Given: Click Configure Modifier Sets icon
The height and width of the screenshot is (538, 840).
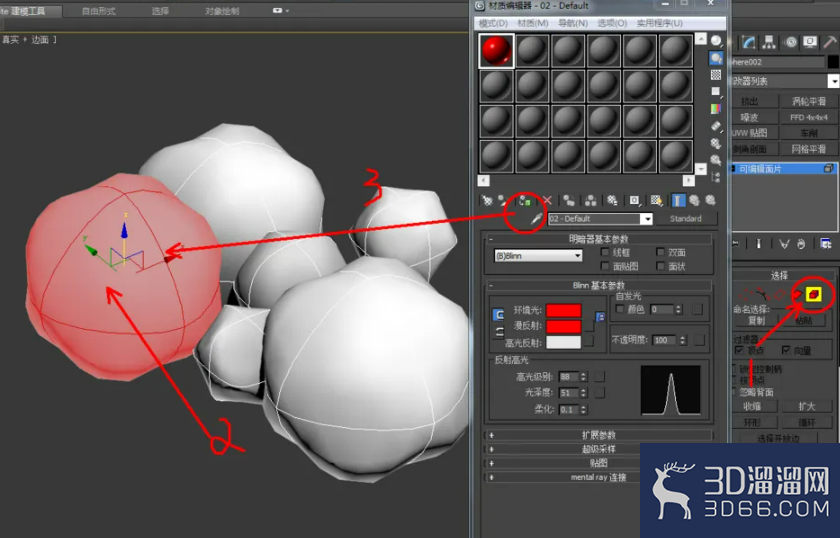Looking at the screenshot, I should (826, 244).
